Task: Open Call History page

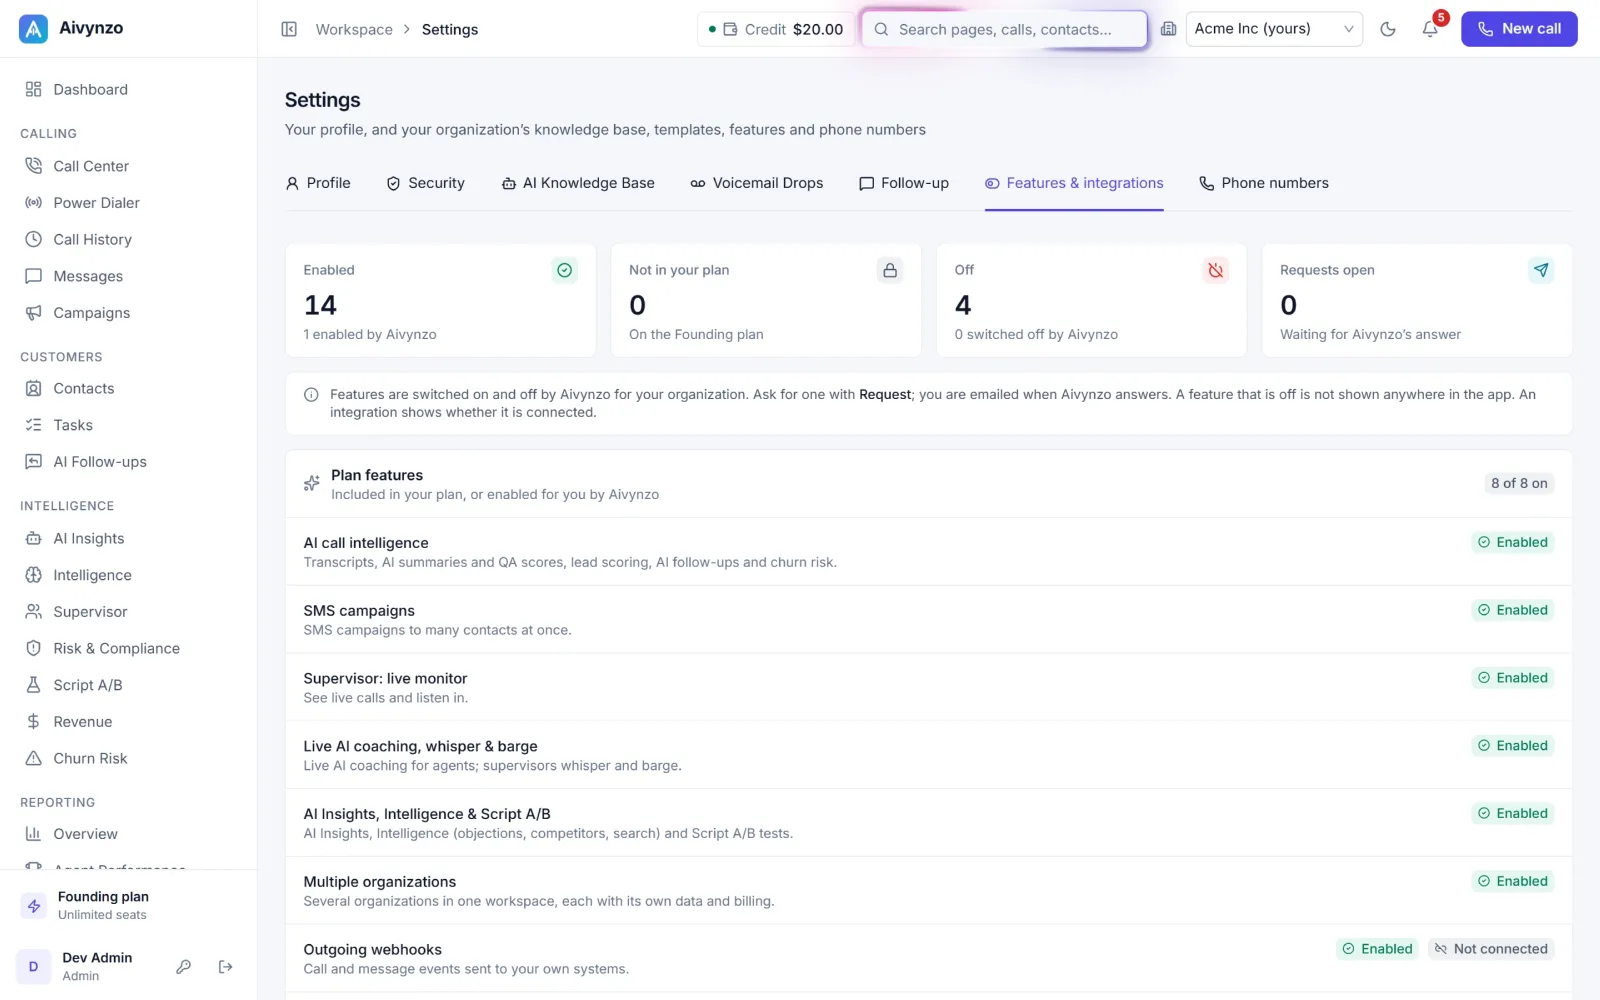Action: pyautogui.click(x=128, y=239)
